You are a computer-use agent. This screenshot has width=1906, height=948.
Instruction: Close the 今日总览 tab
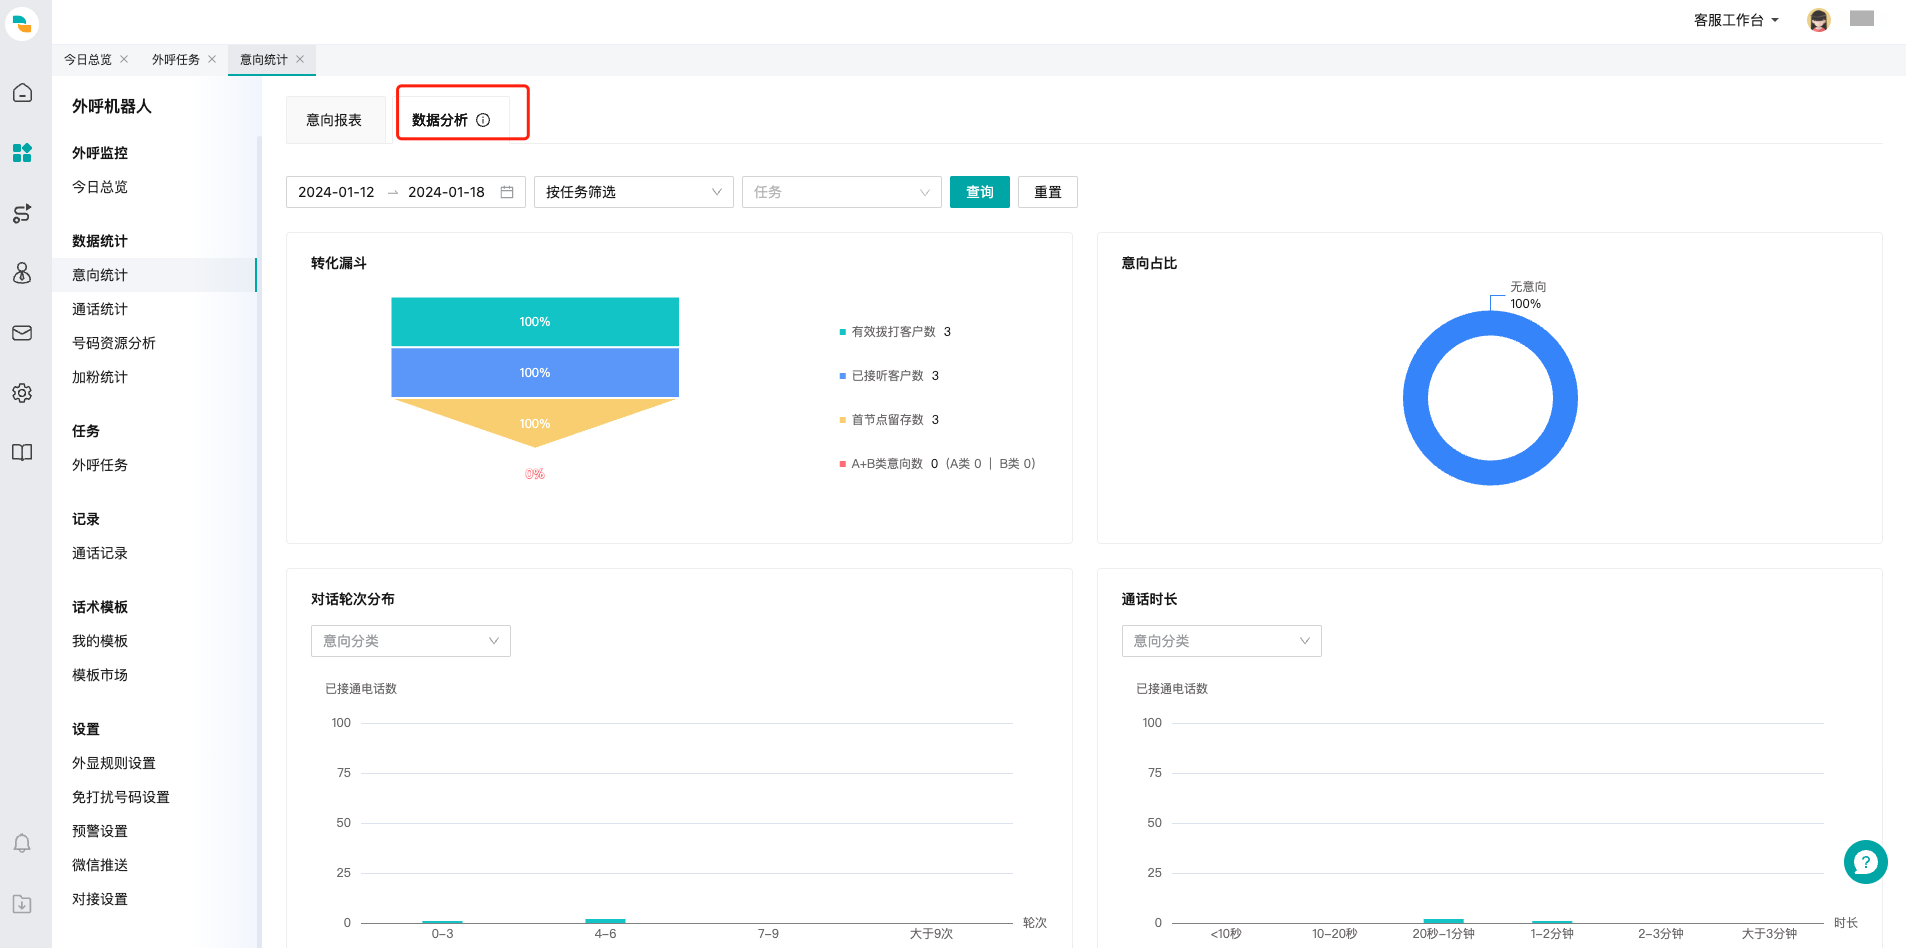(124, 59)
